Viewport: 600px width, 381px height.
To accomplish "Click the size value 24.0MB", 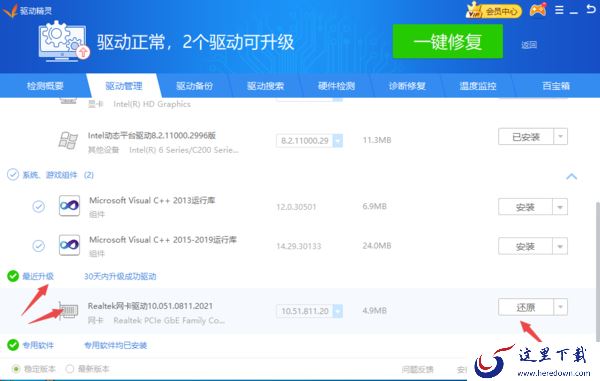I will coord(377,246).
